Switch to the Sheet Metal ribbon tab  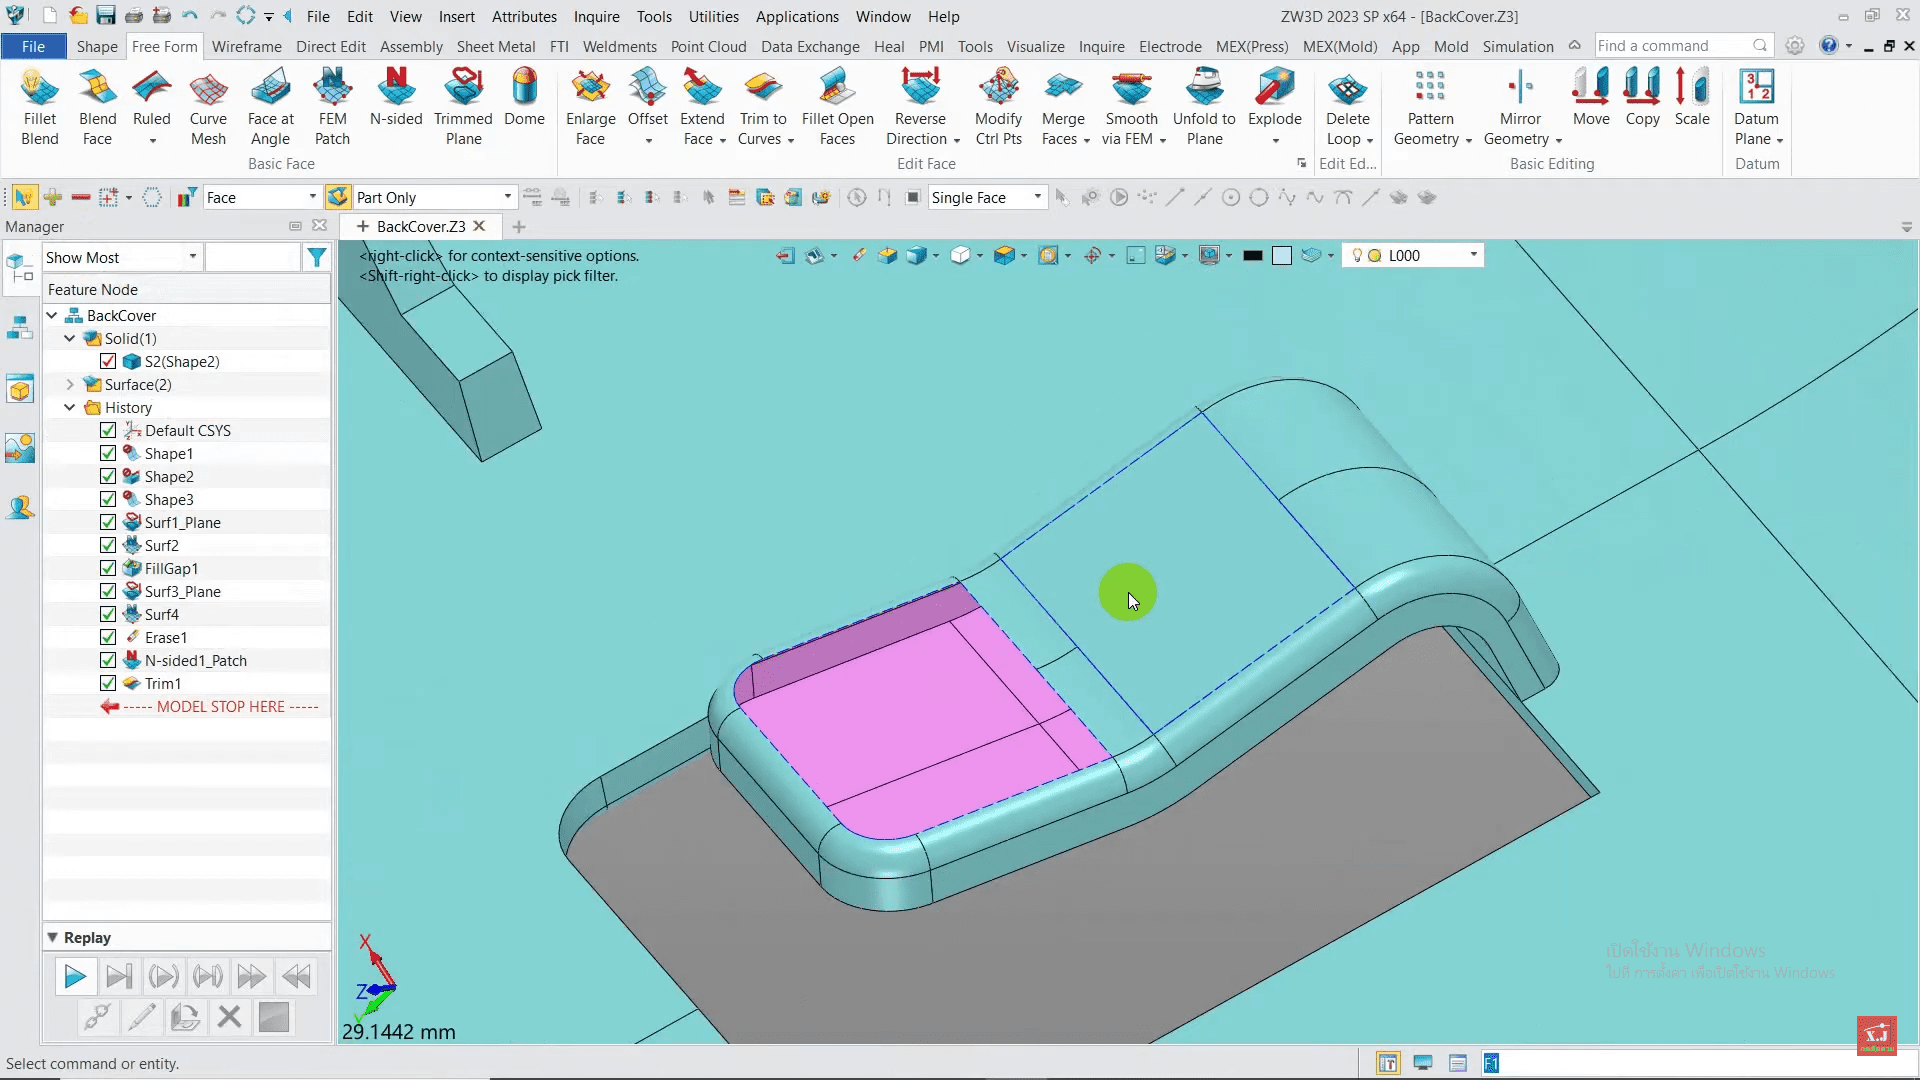tap(495, 46)
